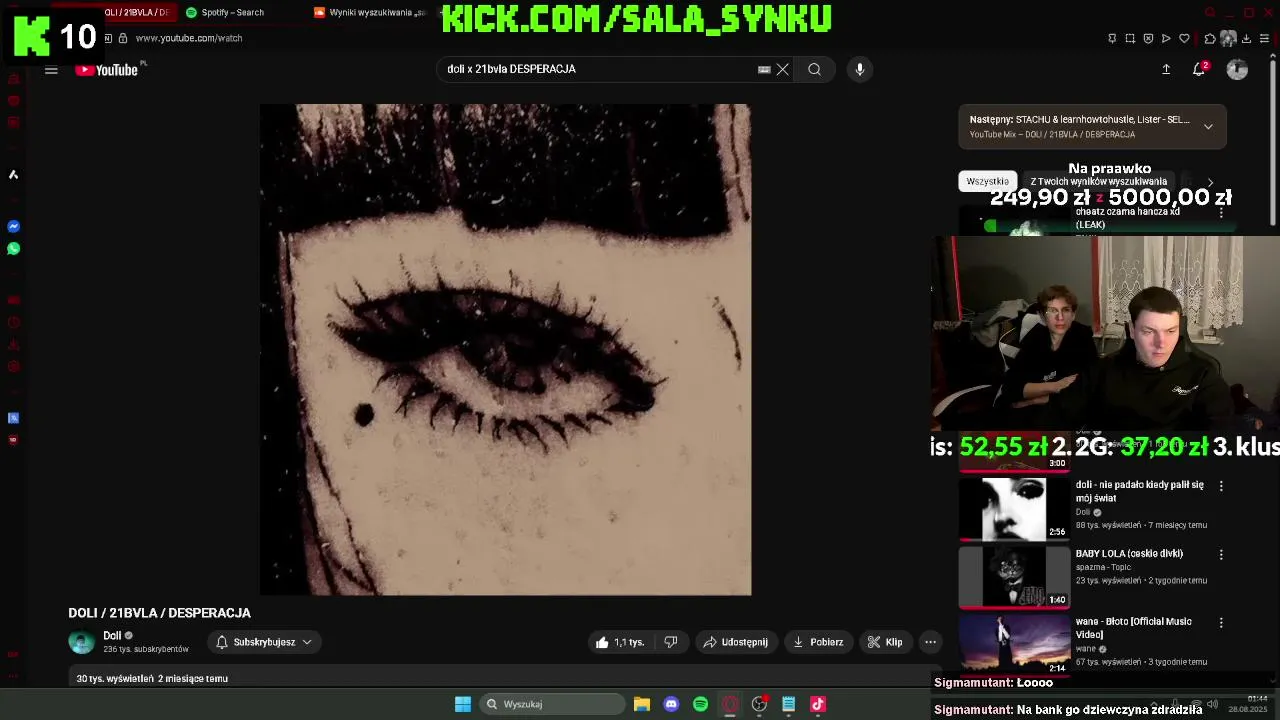
Task: Open more actions ellipsis under video
Action: (930, 642)
